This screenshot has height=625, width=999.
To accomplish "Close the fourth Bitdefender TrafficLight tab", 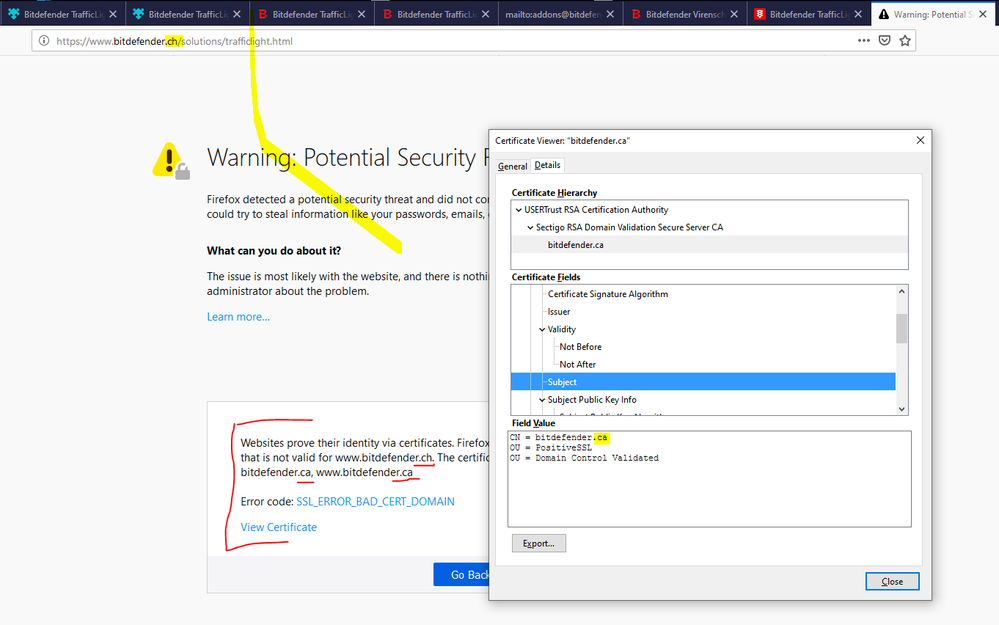I will tap(485, 14).
